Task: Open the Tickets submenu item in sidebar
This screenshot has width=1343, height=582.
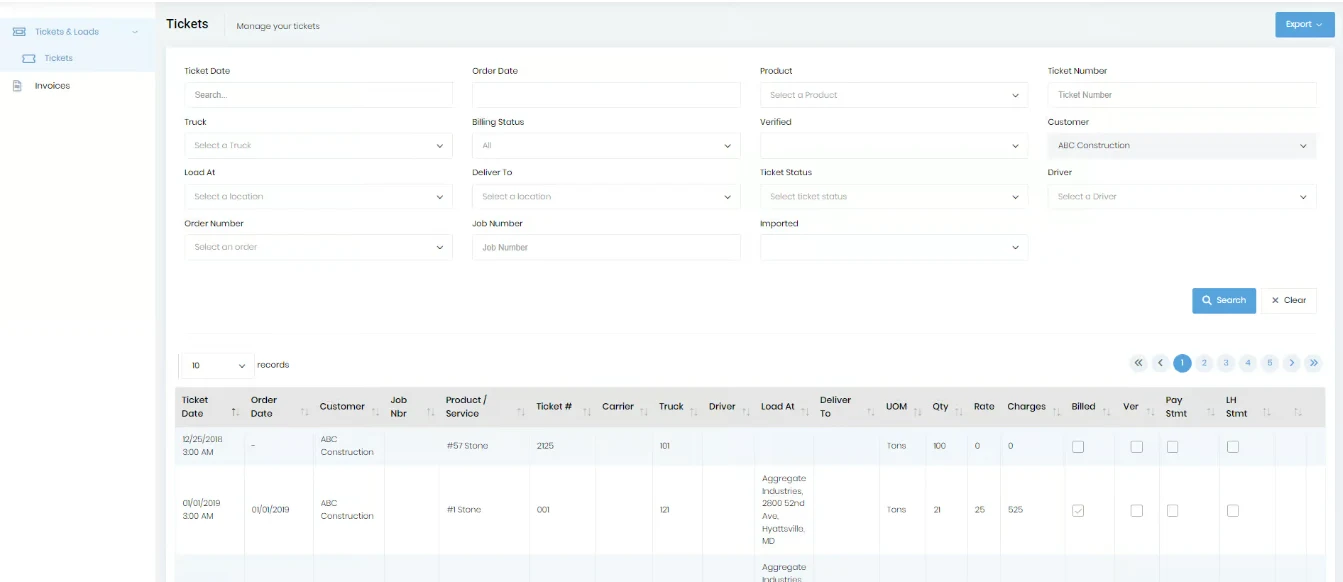Action: click(x=58, y=58)
